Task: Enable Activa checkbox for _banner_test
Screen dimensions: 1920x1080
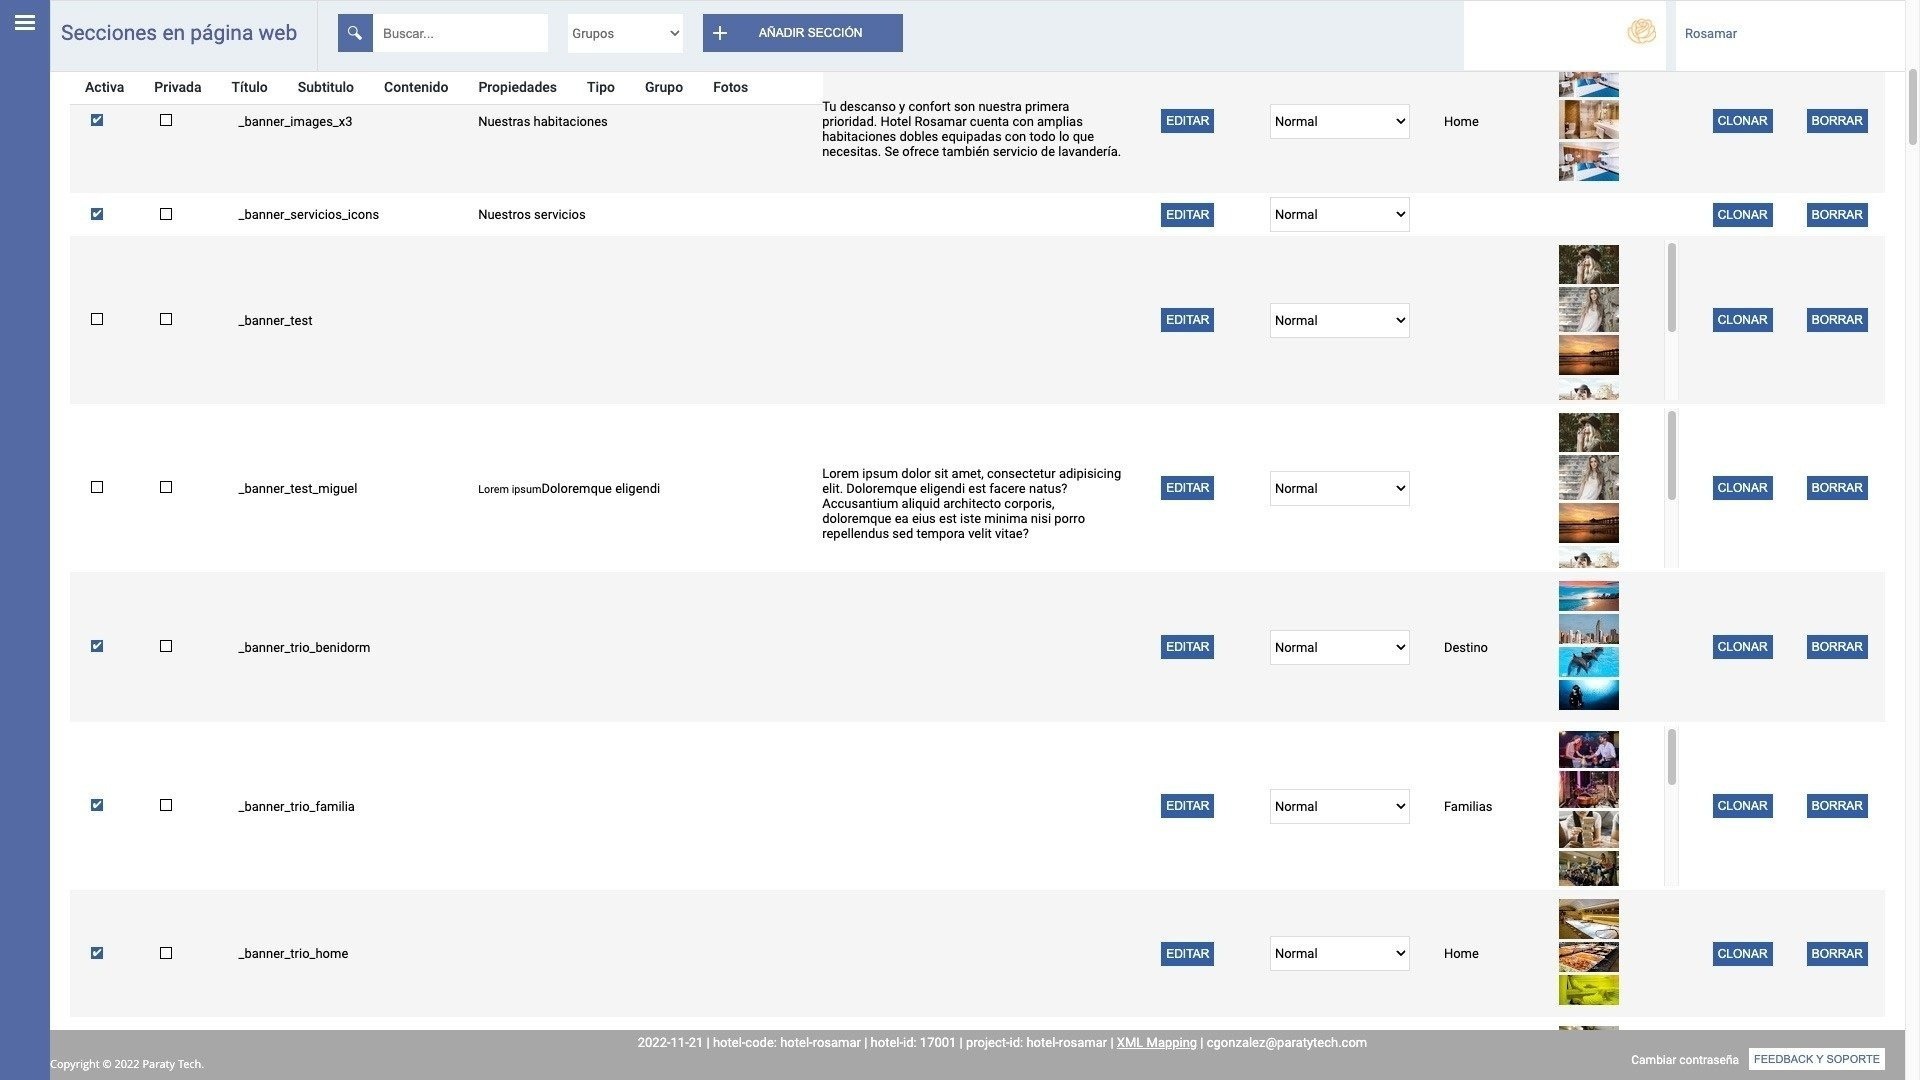Action: click(97, 320)
